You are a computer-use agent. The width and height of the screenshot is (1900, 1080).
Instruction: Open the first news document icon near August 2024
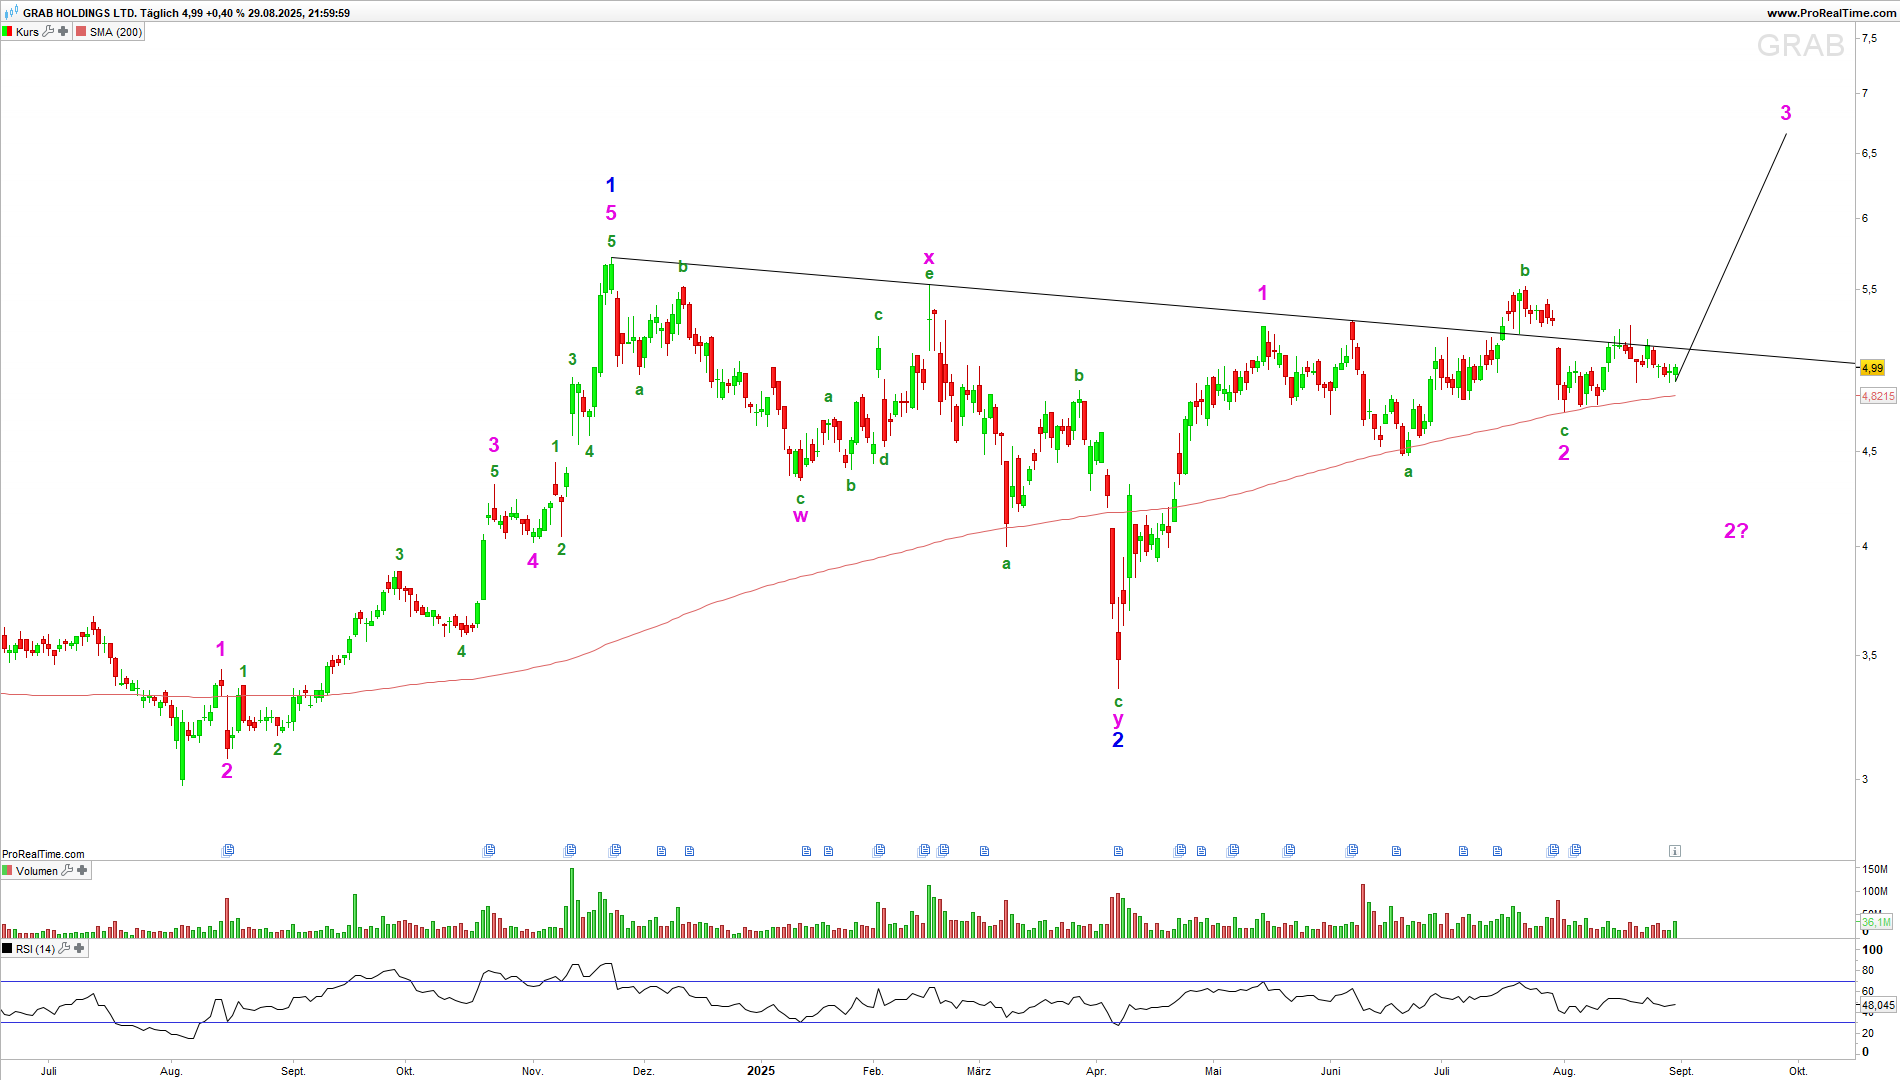[228, 850]
